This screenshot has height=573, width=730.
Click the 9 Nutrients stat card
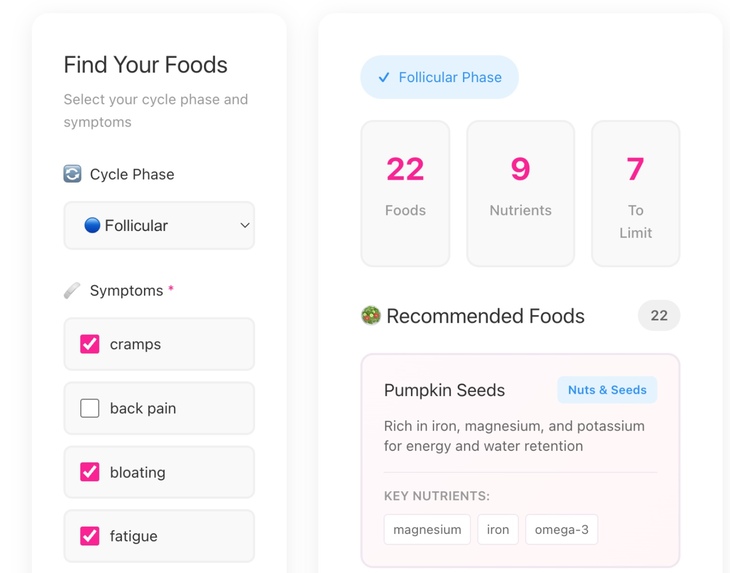(x=520, y=194)
